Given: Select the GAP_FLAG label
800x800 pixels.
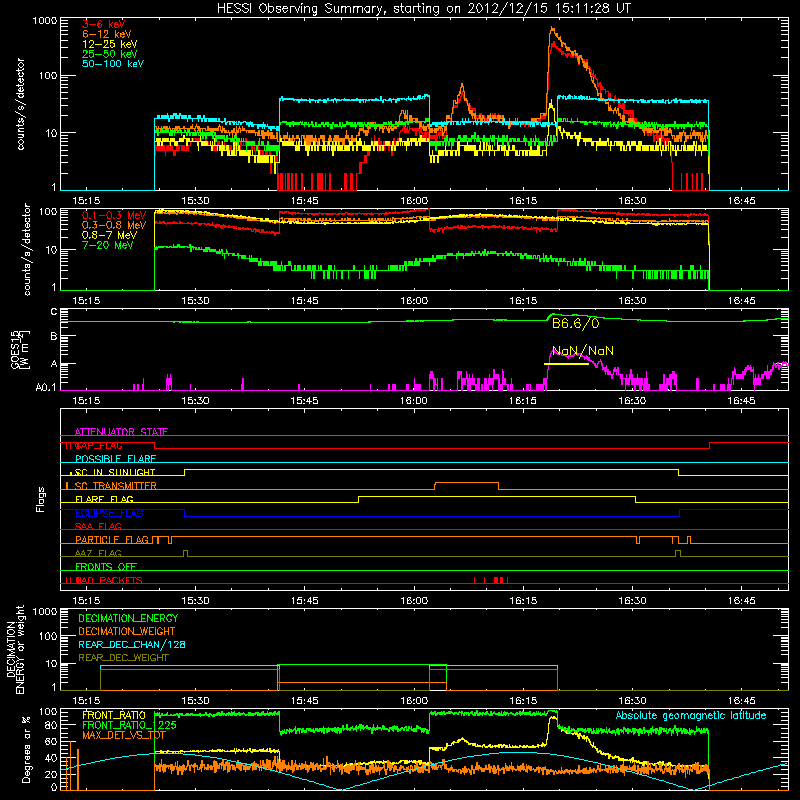Looking at the screenshot, I should point(99,445).
